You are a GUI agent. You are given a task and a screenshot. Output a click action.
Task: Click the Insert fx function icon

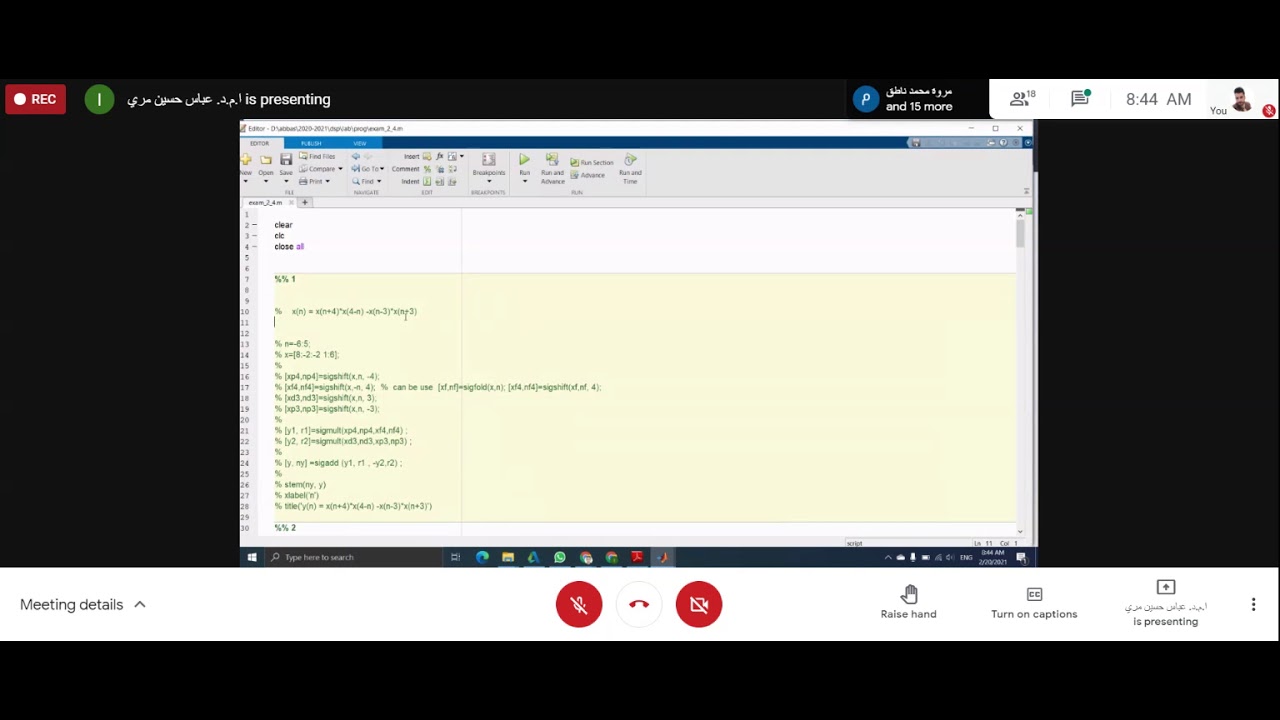coord(440,157)
